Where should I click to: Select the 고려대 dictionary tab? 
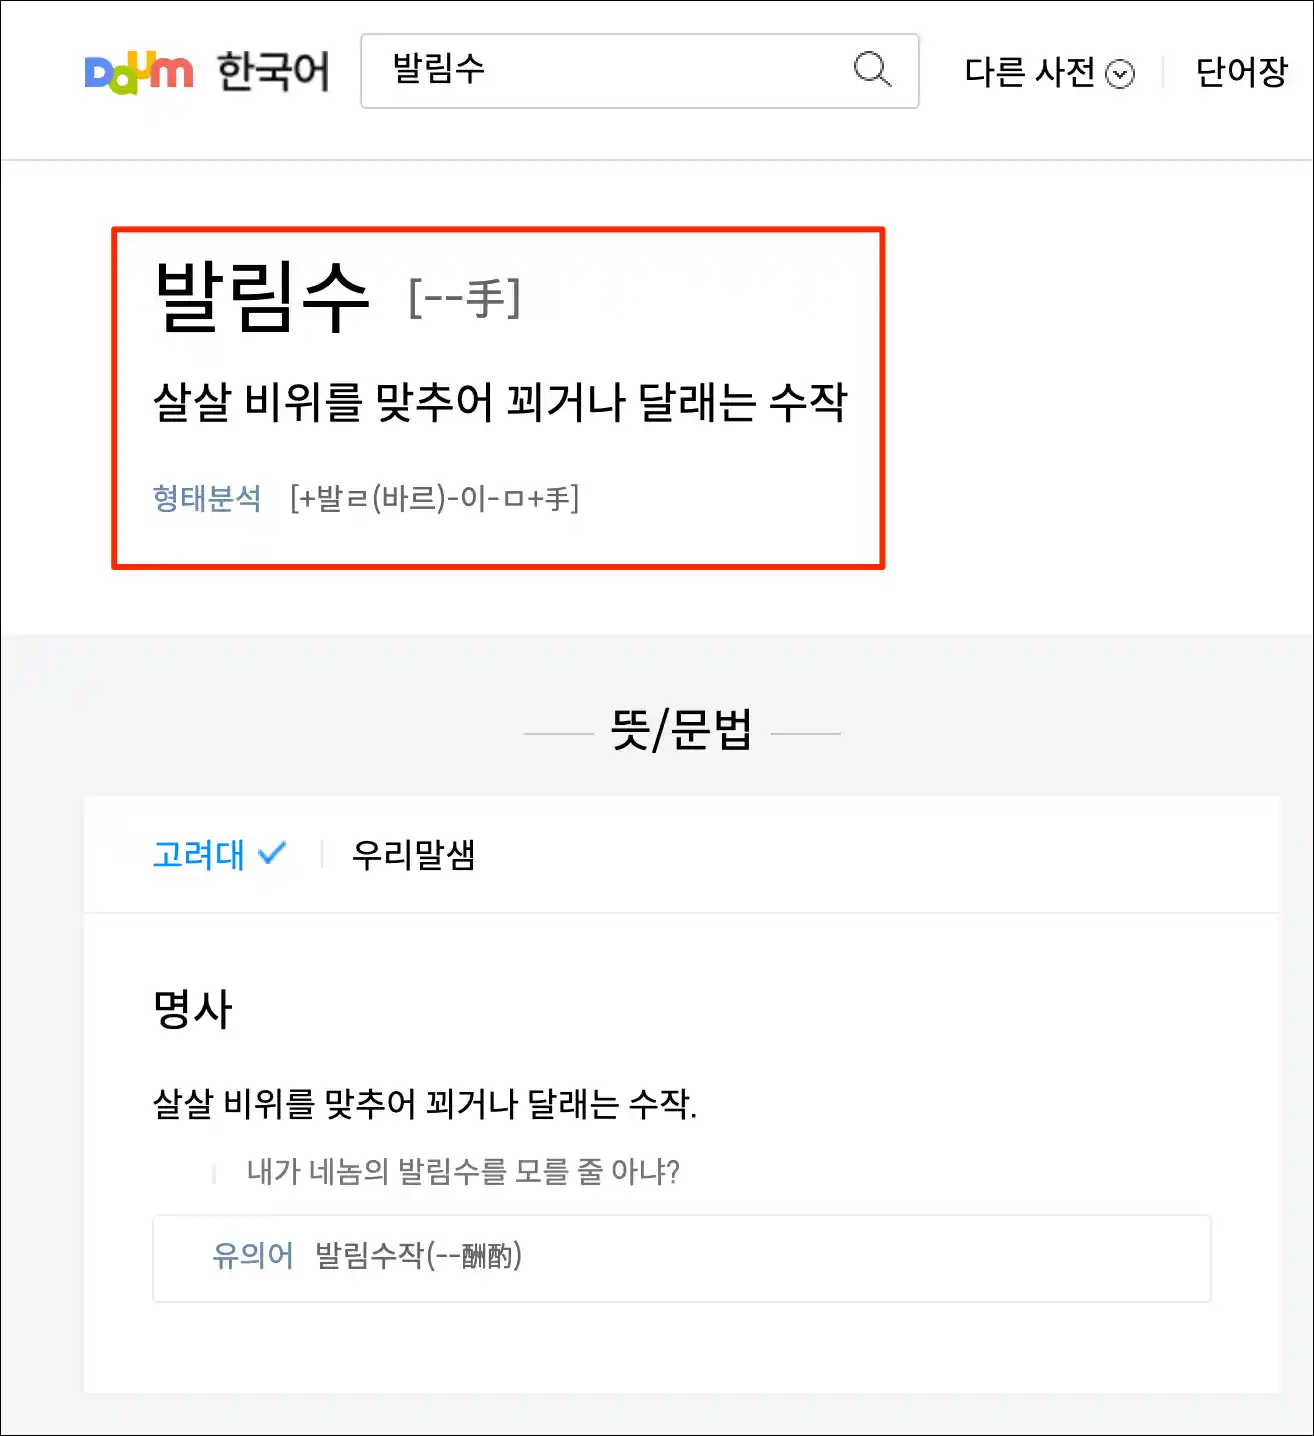(219, 855)
